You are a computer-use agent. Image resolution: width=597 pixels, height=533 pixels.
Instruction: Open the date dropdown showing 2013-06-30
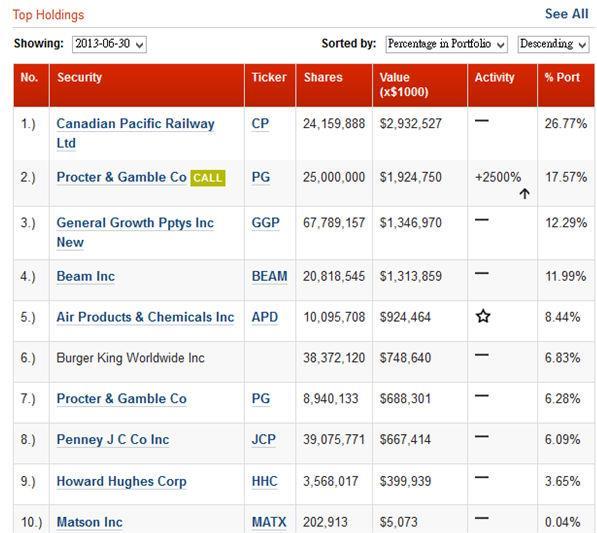[x=109, y=44]
